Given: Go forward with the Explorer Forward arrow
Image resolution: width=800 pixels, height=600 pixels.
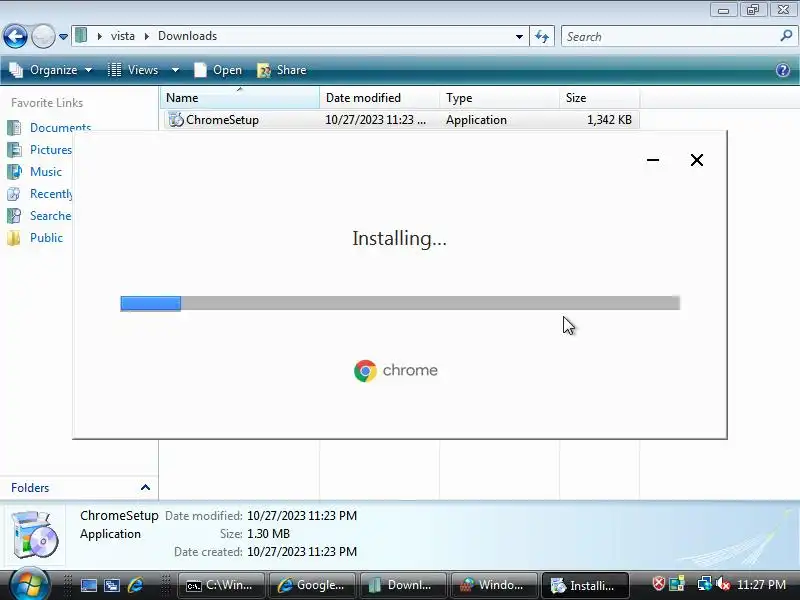Looking at the screenshot, I should coord(43,36).
